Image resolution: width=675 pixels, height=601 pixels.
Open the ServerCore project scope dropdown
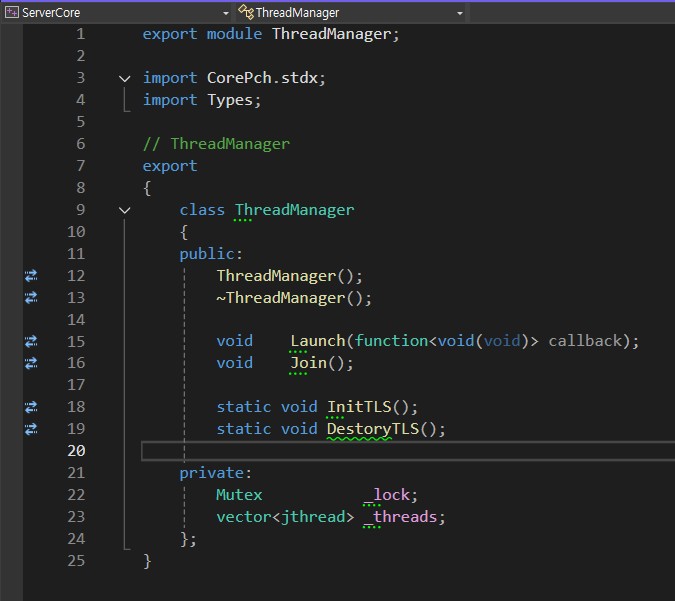(x=117, y=13)
